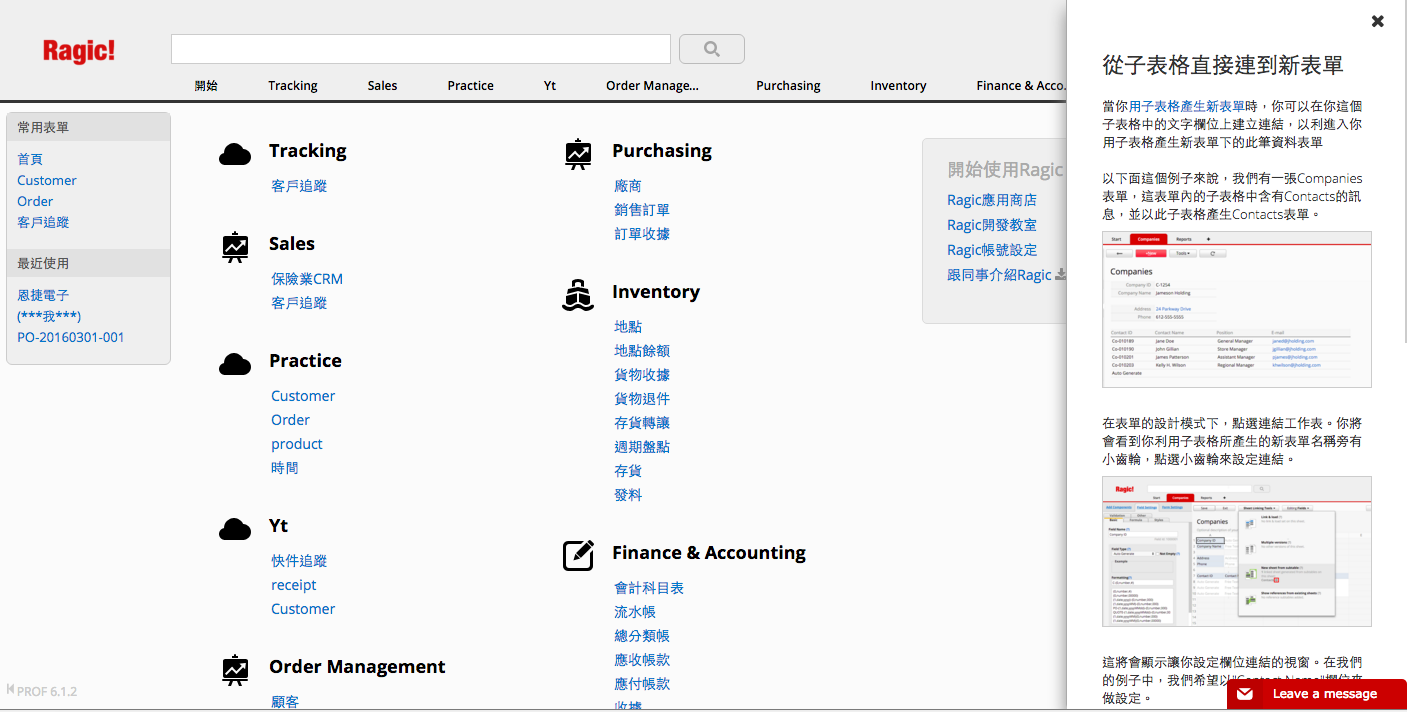This screenshot has width=1407, height=712.
Task: Click the chart icon beside Purchasing heading
Action: [578, 154]
